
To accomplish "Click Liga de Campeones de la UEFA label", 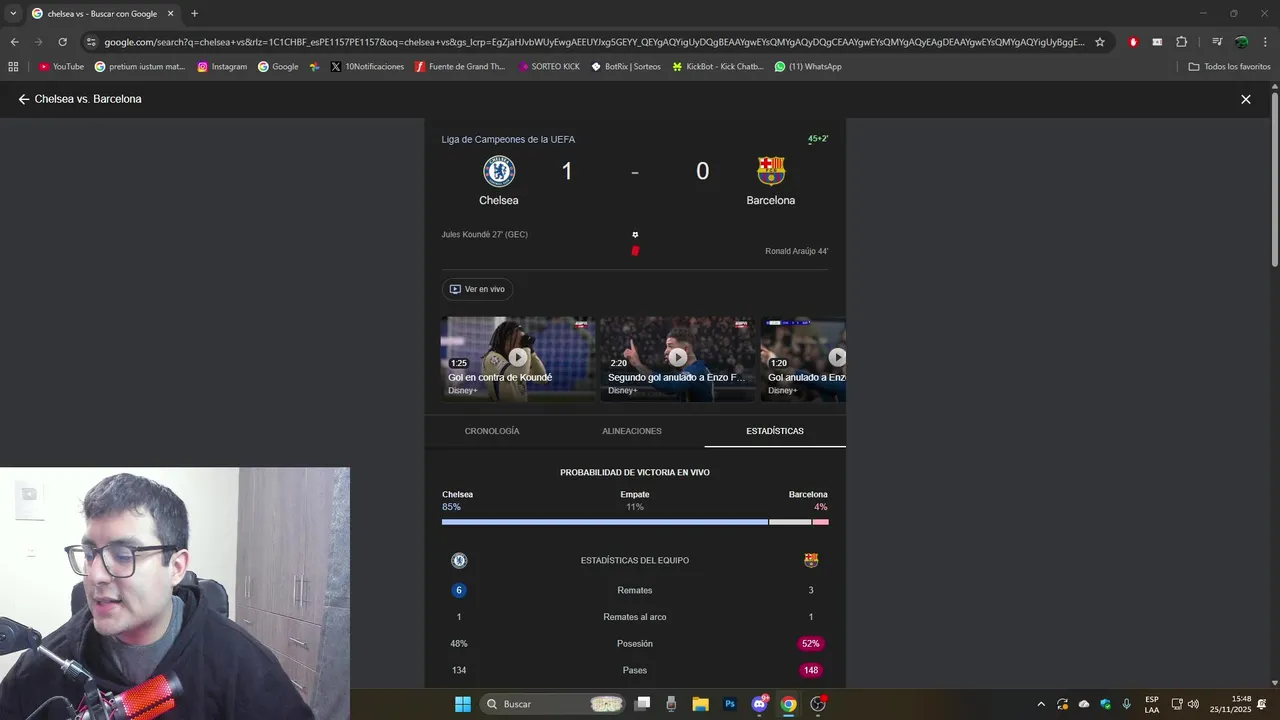I will [x=508, y=139].
